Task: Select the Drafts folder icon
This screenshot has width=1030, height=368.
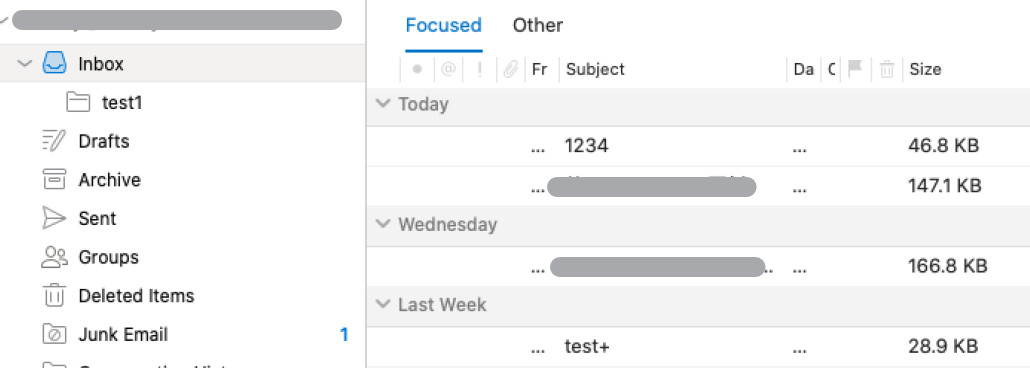Action: (x=54, y=141)
